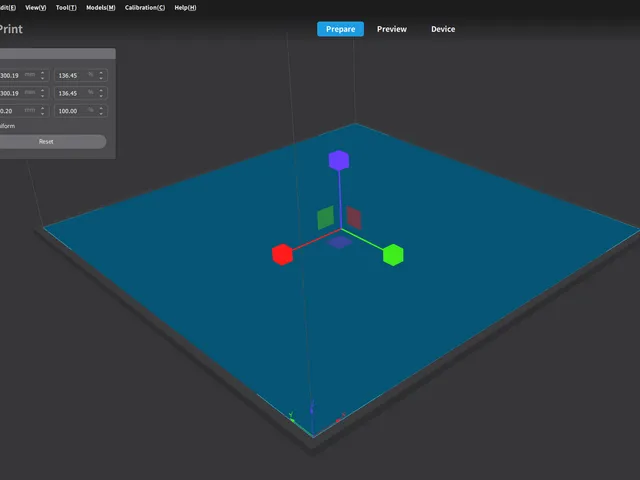Grab the blue Z-axis scale cube handle

click(339, 160)
